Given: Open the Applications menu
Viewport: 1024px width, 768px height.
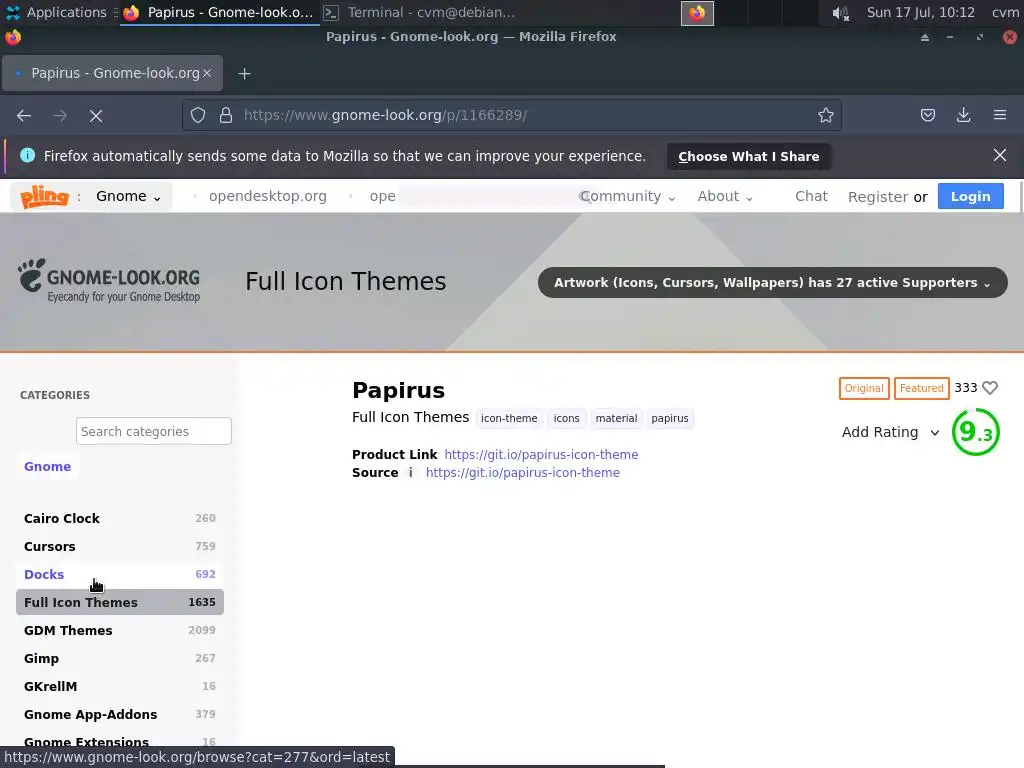Looking at the screenshot, I should (x=56, y=12).
